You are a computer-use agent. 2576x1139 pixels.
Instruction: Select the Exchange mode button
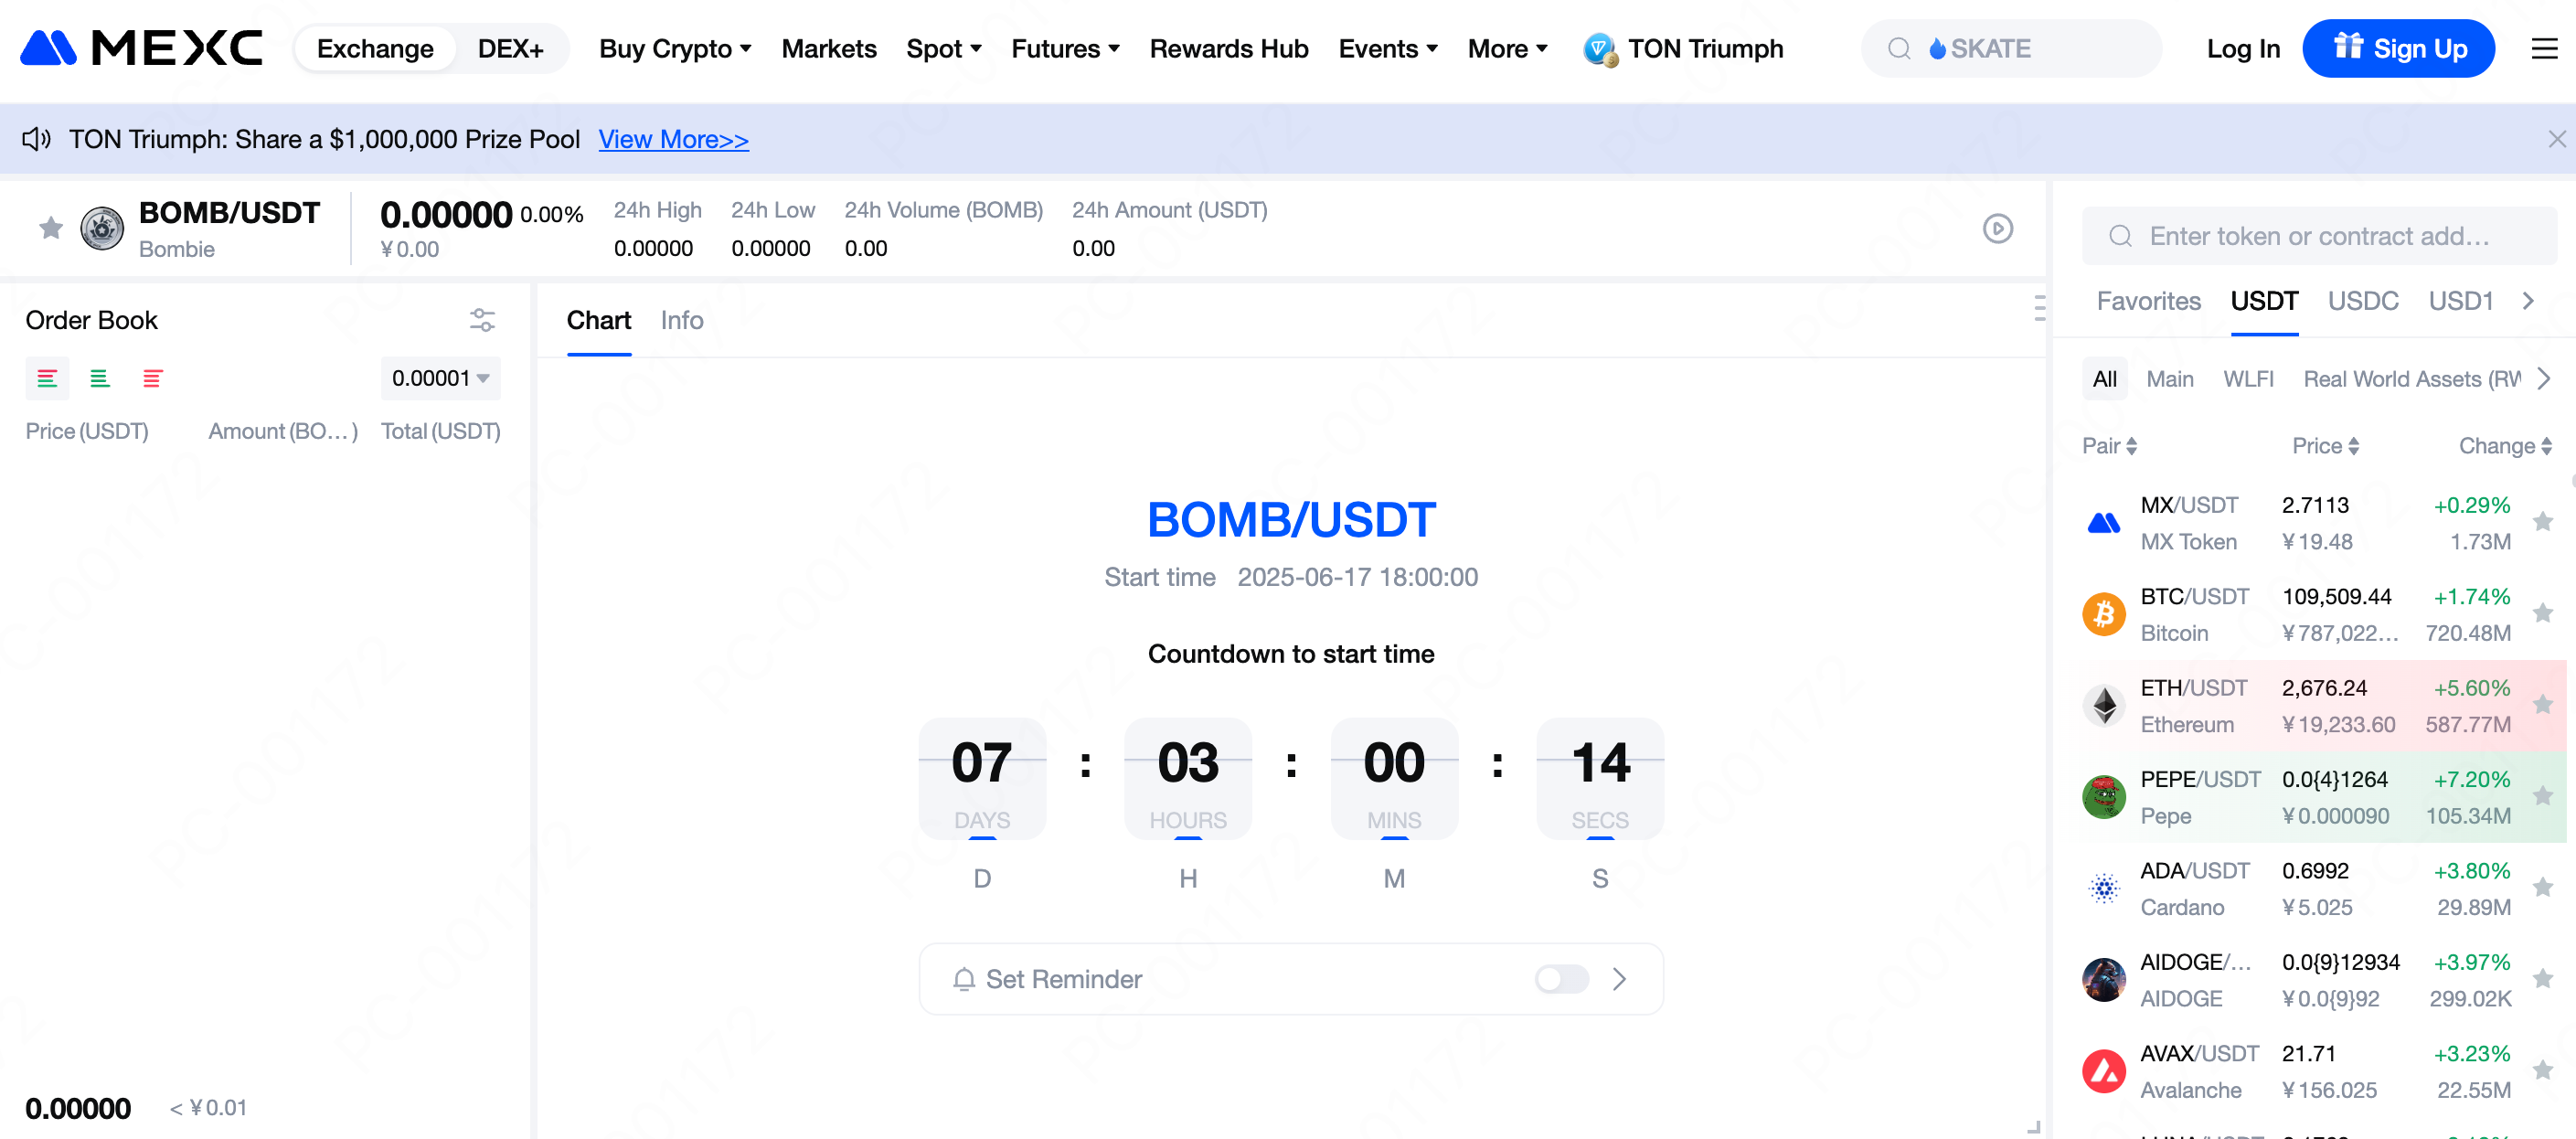[x=375, y=49]
